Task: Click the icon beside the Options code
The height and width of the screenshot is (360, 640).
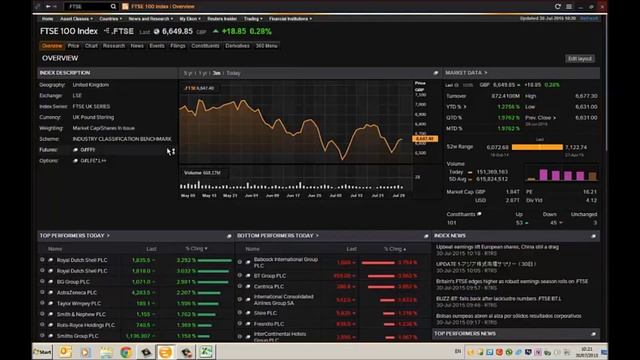Action: (75, 161)
